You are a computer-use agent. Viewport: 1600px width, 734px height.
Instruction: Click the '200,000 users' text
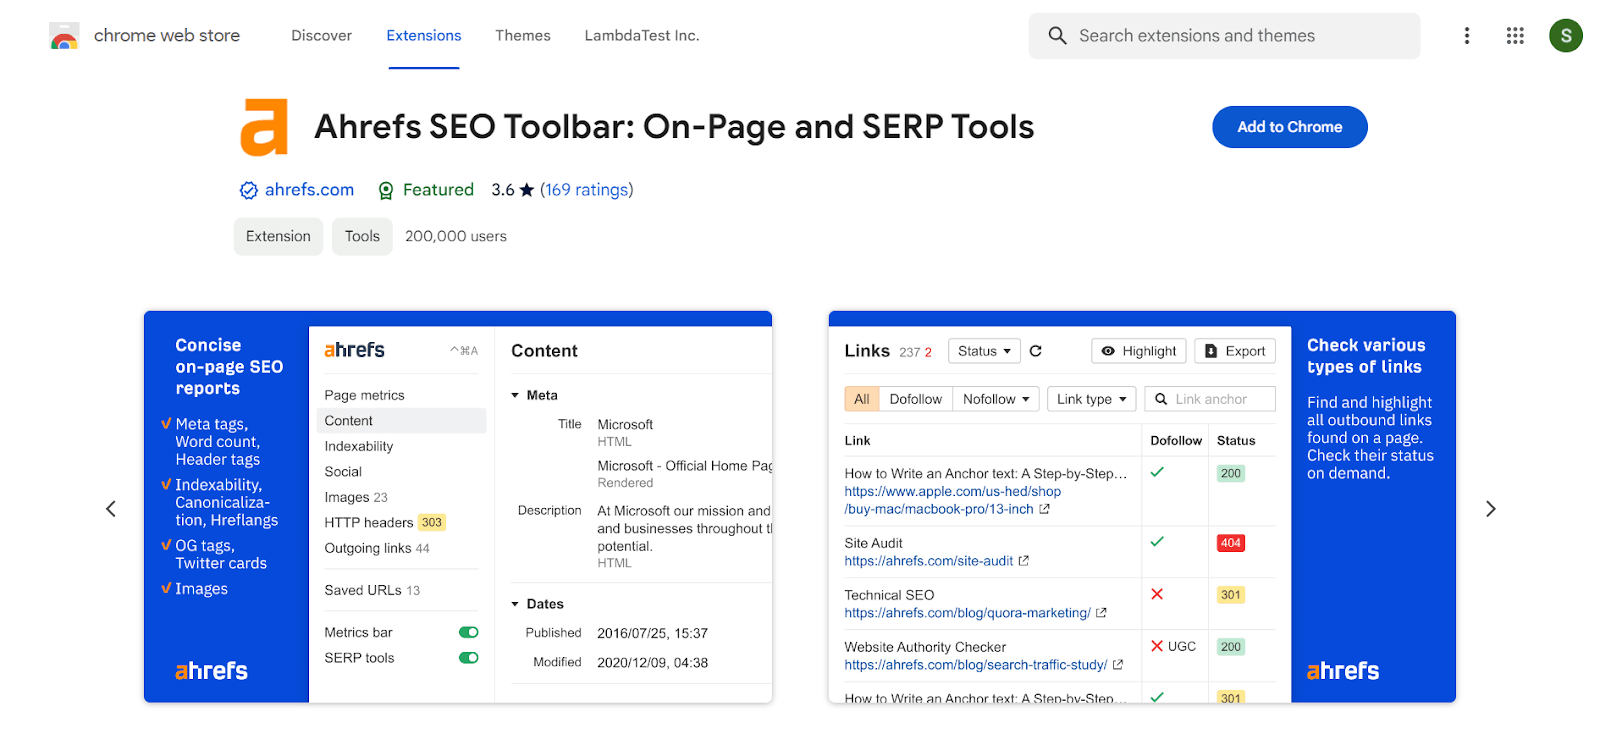(456, 237)
